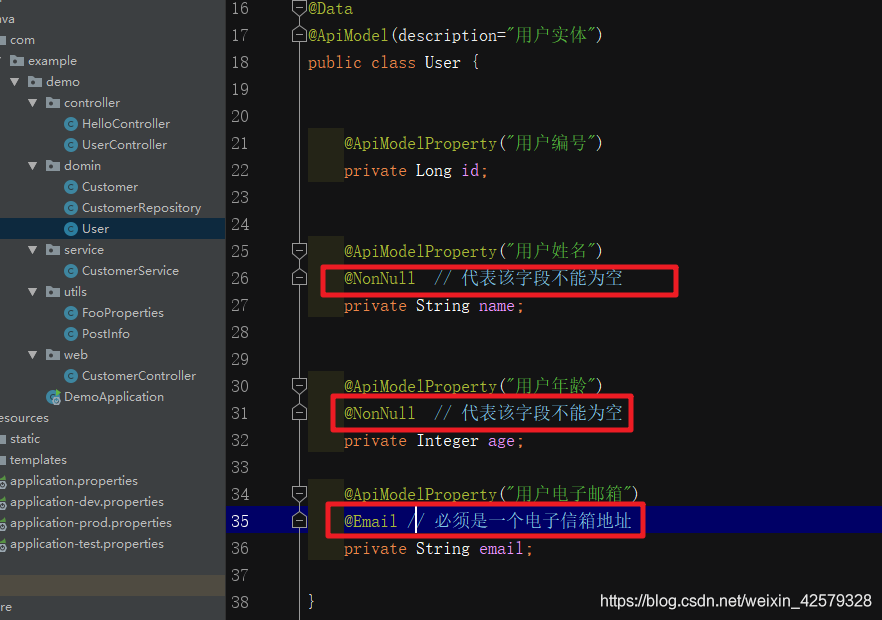
Task: Click the demo package folder icon
Action: [x=35, y=82]
